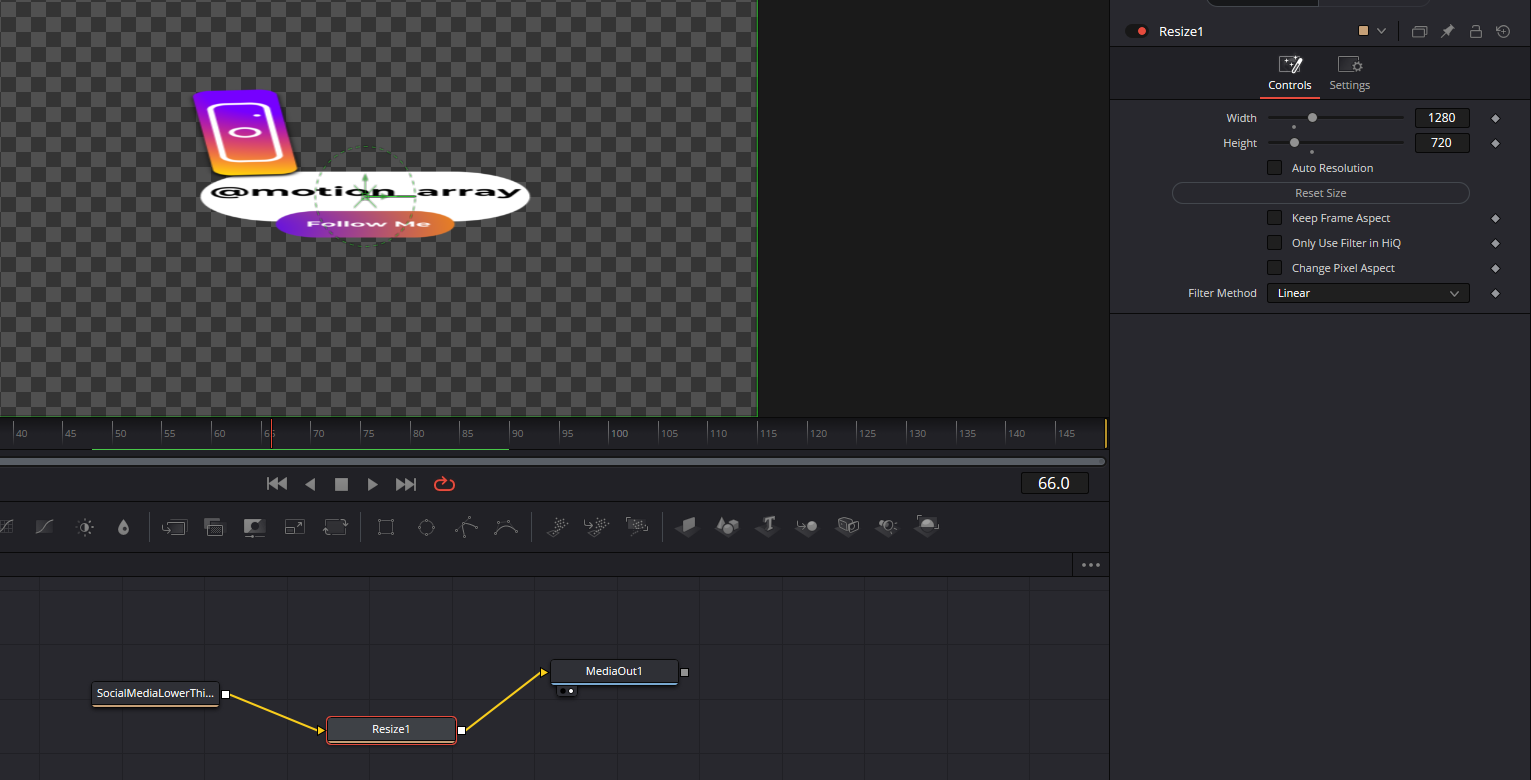
Task: Toggle the Resize1 node enable switch
Action: (1137, 31)
